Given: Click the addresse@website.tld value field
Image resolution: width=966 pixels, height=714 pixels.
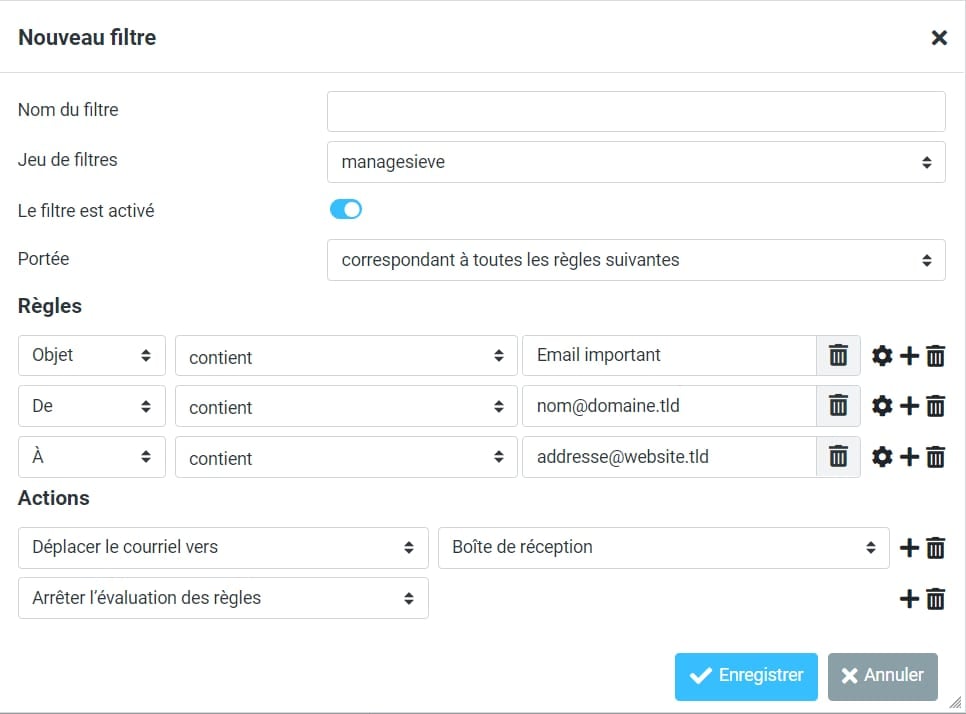Looking at the screenshot, I should click(669, 457).
